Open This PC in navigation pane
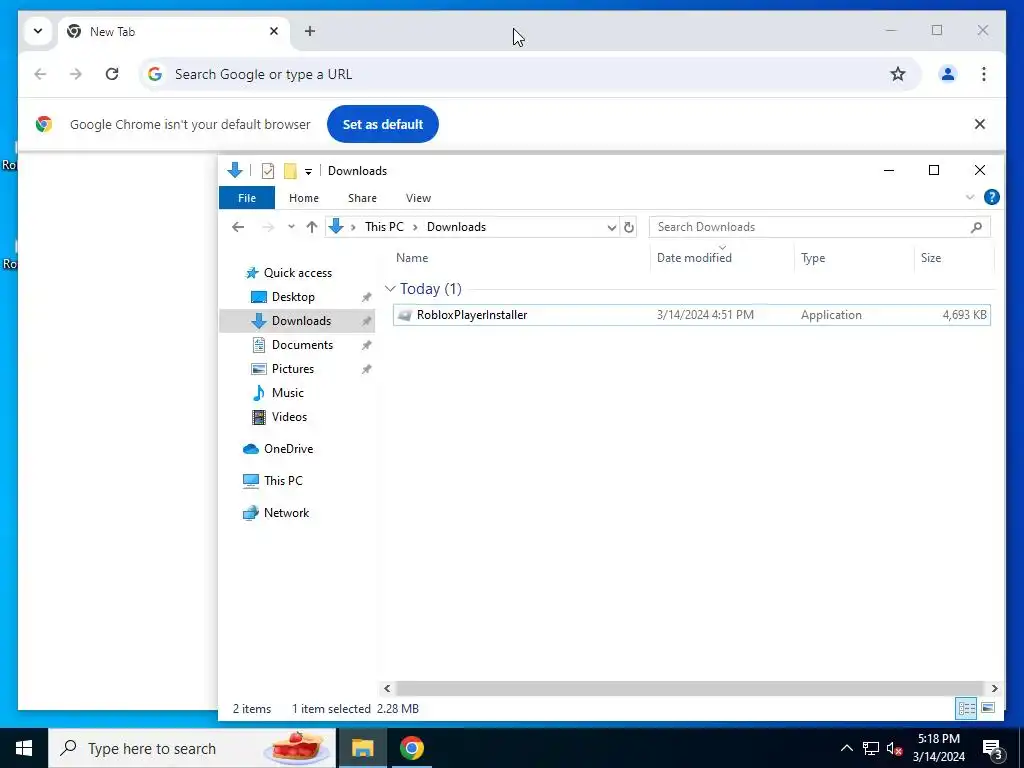The height and width of the screenshot is (768, 1024). (283, 481)
